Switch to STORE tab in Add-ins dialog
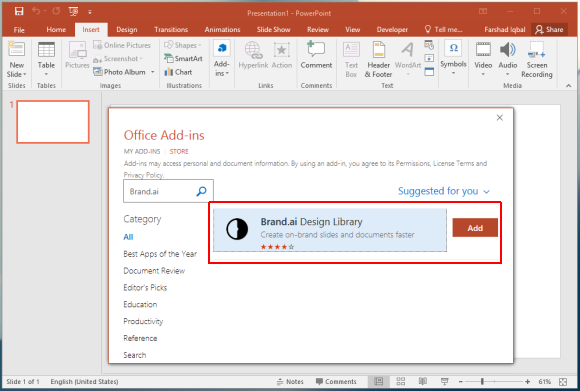Image resolution: width=580 pixels, height=391 pixels. point(179,151)
